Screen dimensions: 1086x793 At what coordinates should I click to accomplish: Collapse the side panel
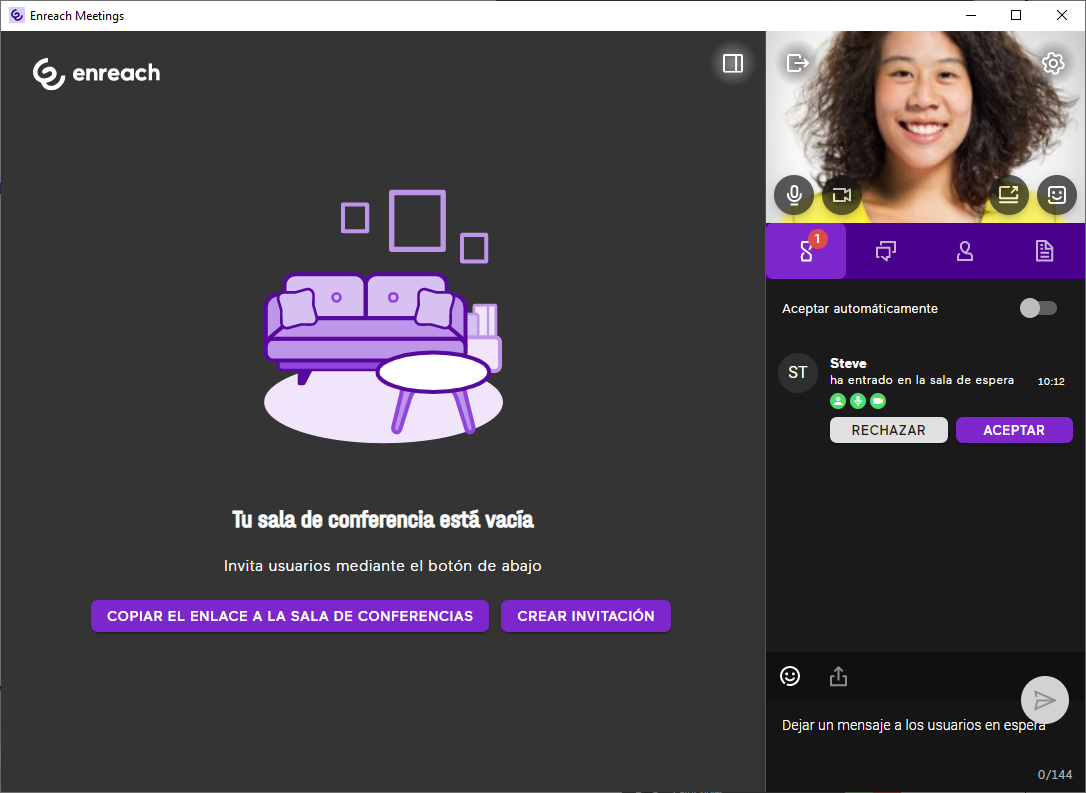(x=733, y=64)
